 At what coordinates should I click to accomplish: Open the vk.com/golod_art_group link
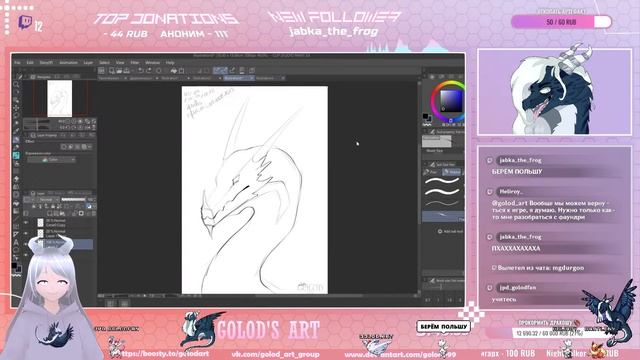pyautogui.click(x=275, y=354)
